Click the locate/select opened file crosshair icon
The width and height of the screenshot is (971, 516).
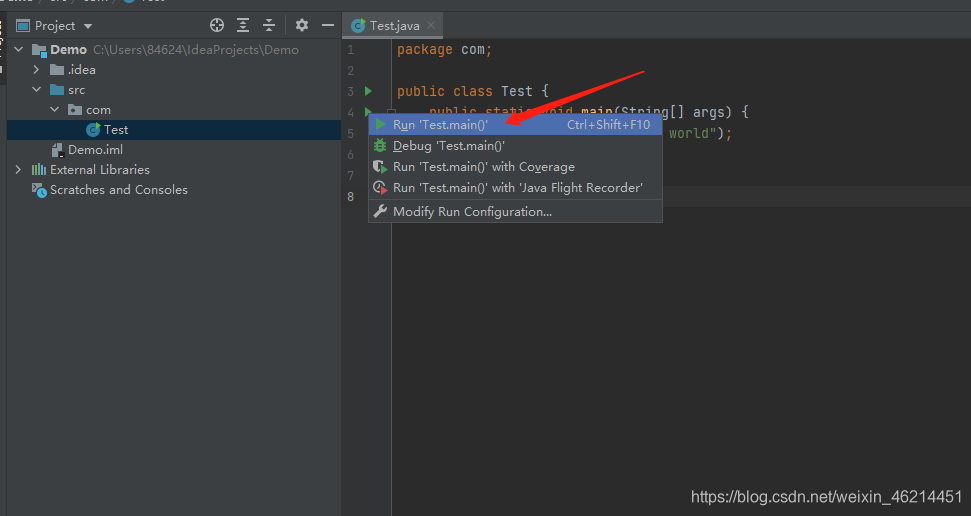tap(217, 25)
